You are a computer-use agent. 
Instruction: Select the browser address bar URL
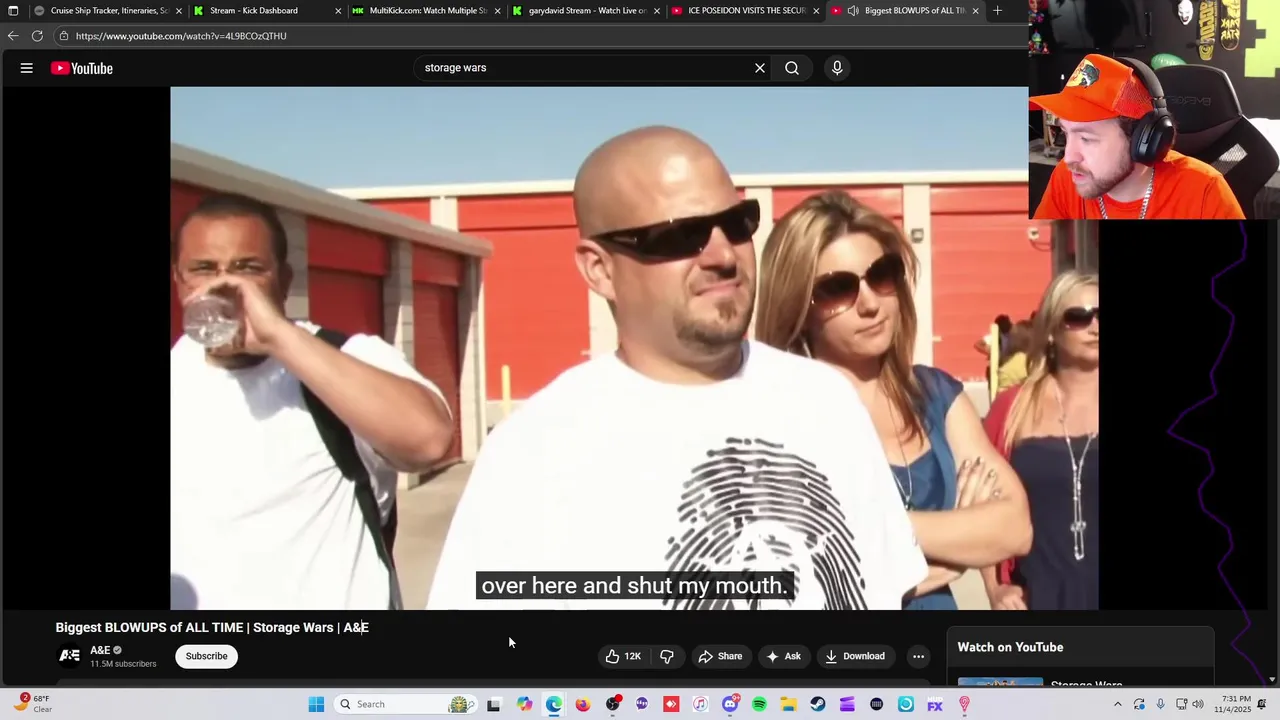(x=181, y=36)
